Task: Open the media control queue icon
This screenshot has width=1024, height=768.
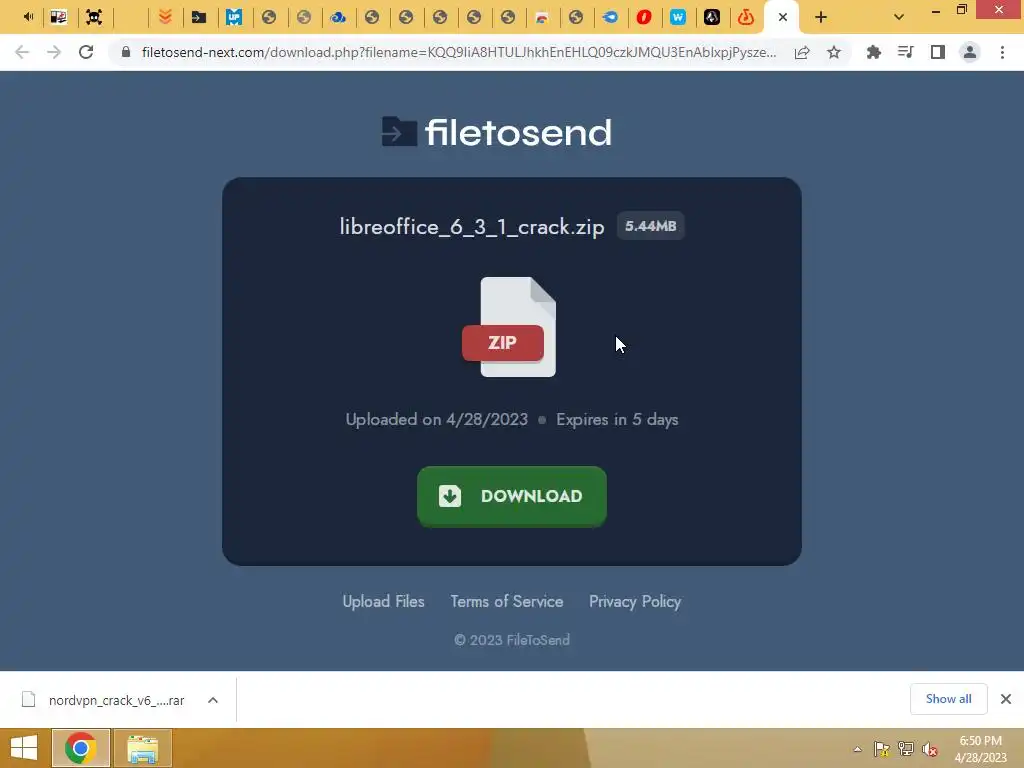Action: [x=905, y=52]
